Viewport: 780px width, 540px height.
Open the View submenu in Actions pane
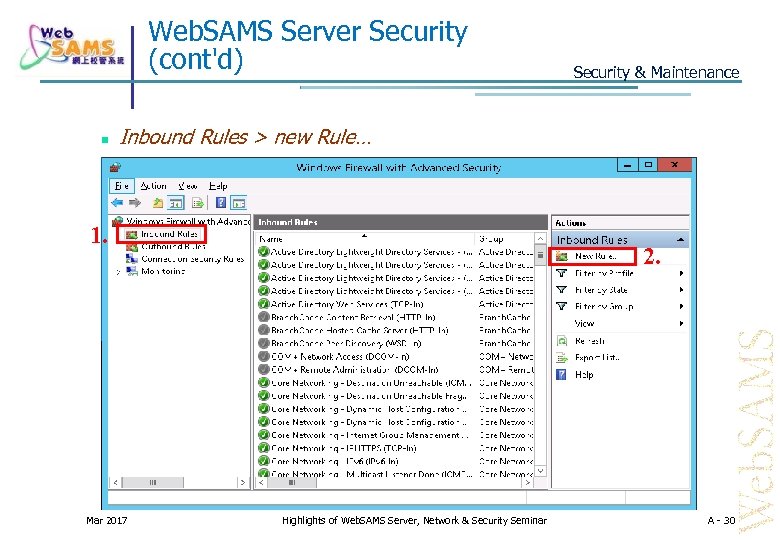pyautogui.click(x=585, y=323)
